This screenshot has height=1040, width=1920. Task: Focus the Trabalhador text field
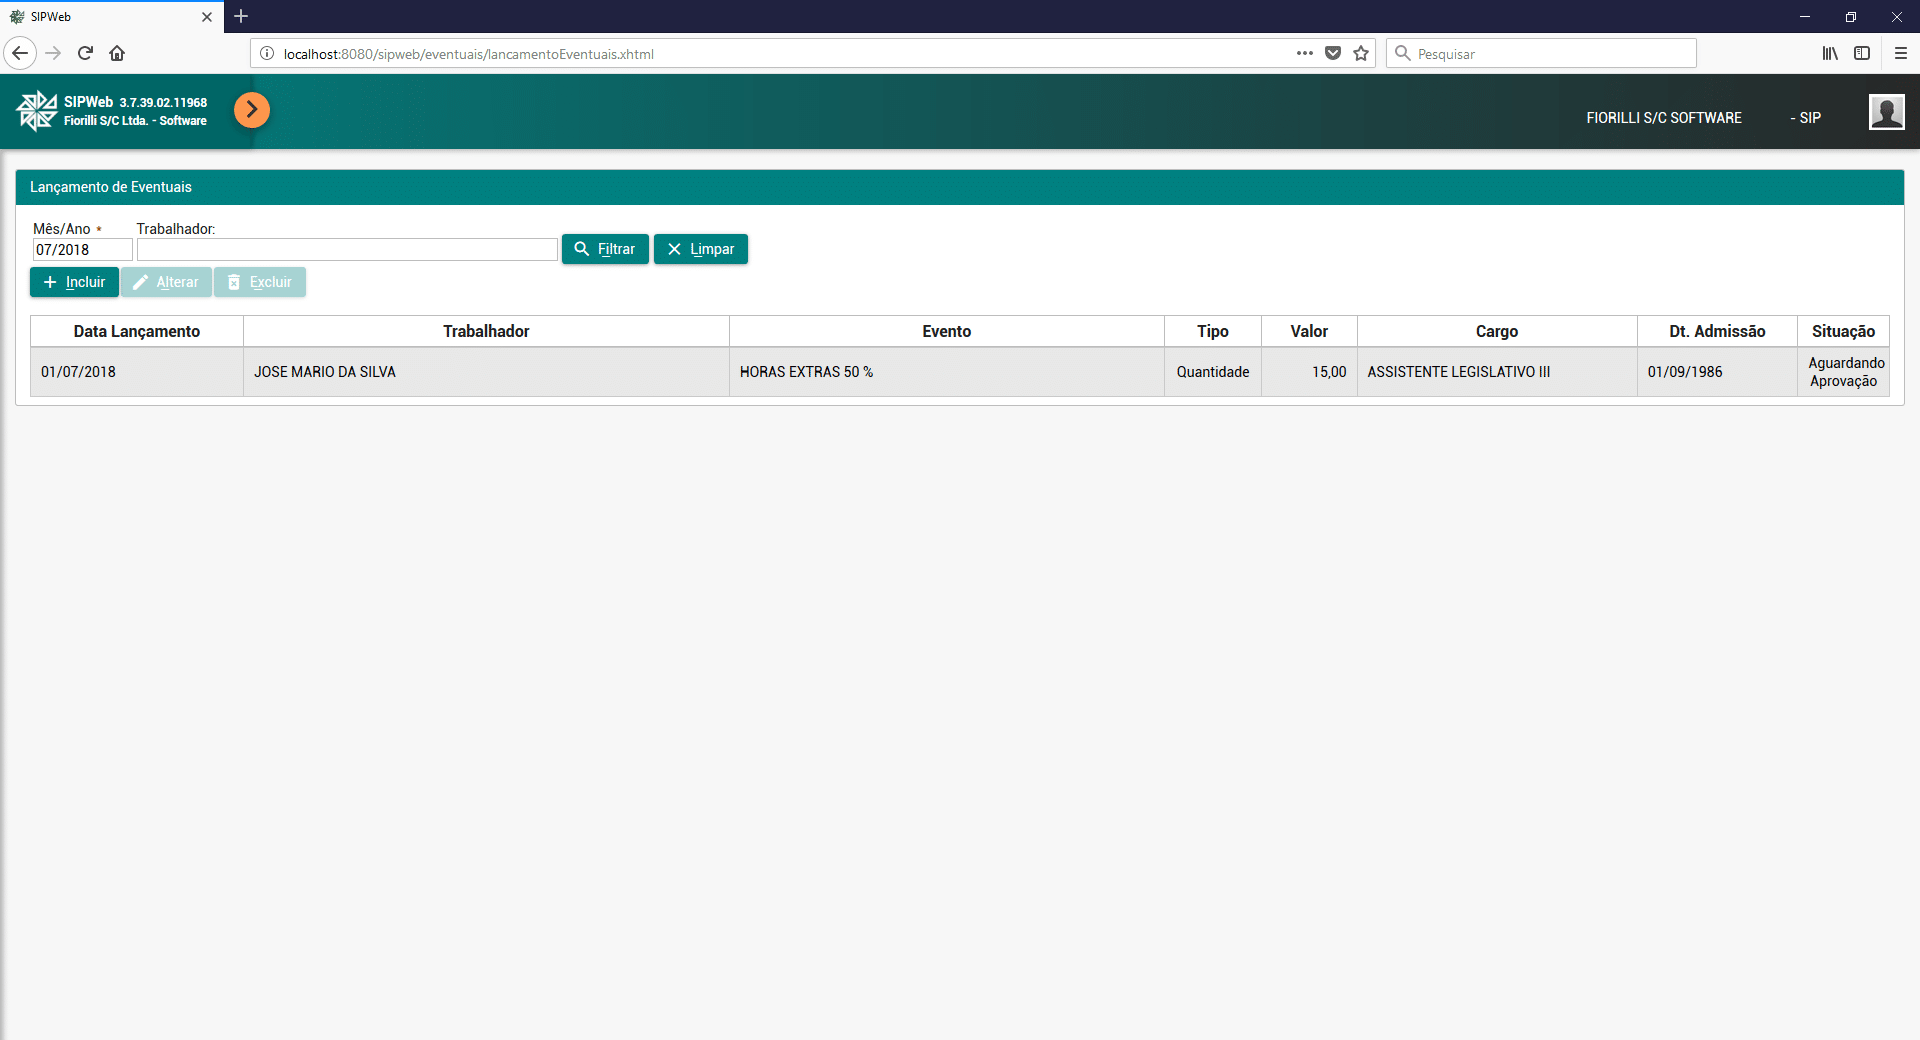[x=347, y=250]
